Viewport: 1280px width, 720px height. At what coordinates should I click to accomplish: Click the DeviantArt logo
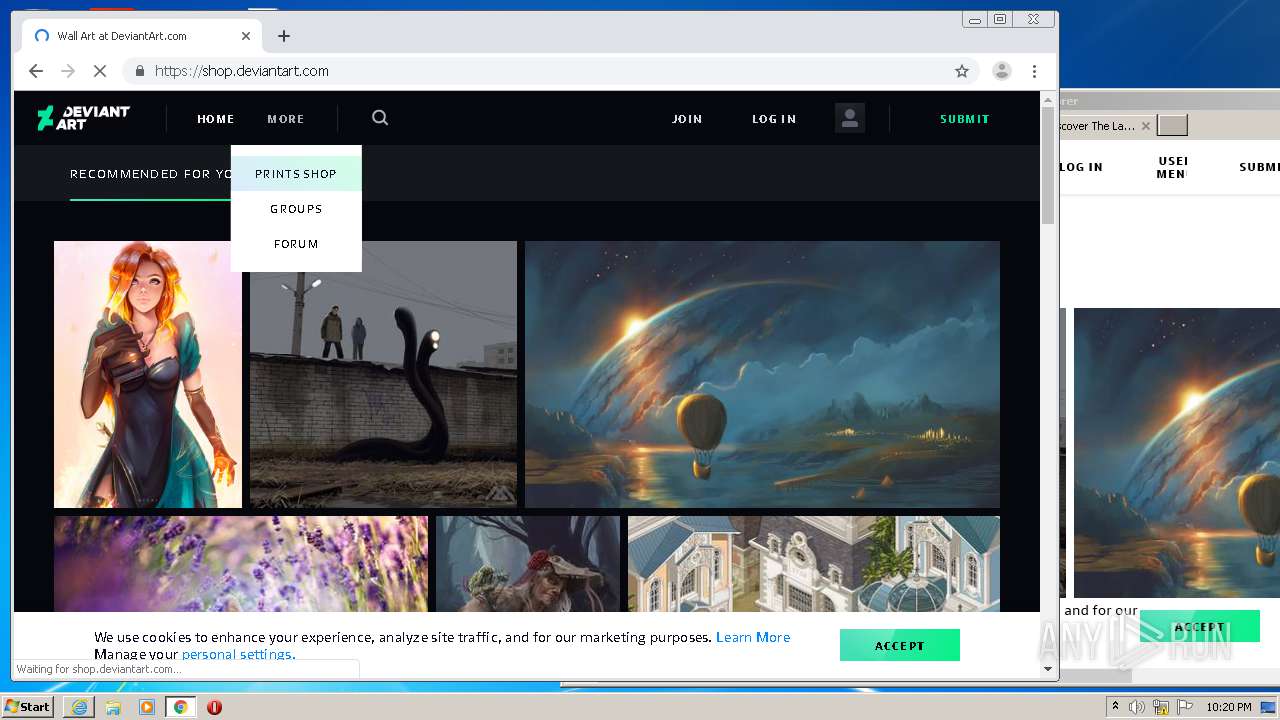click(x=83, y=118)
